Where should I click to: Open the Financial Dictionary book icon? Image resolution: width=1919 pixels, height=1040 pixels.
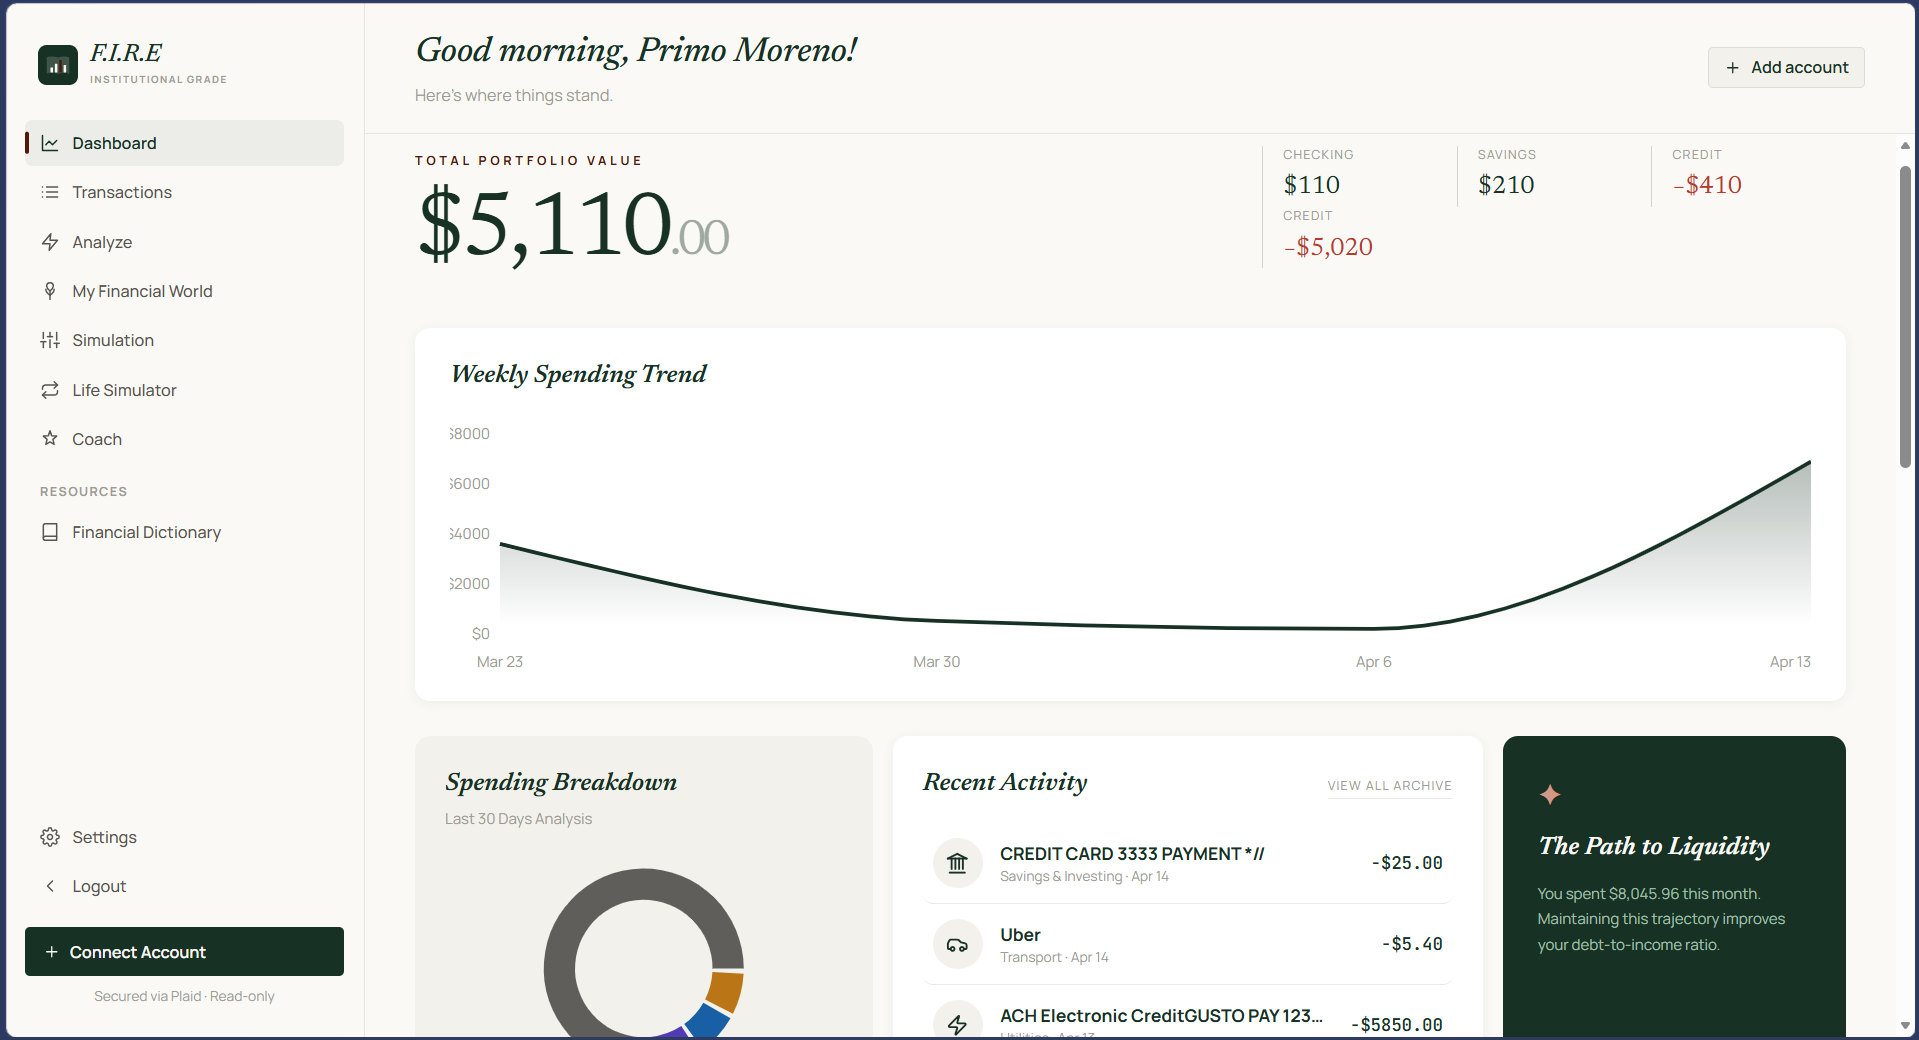[50, 532]
